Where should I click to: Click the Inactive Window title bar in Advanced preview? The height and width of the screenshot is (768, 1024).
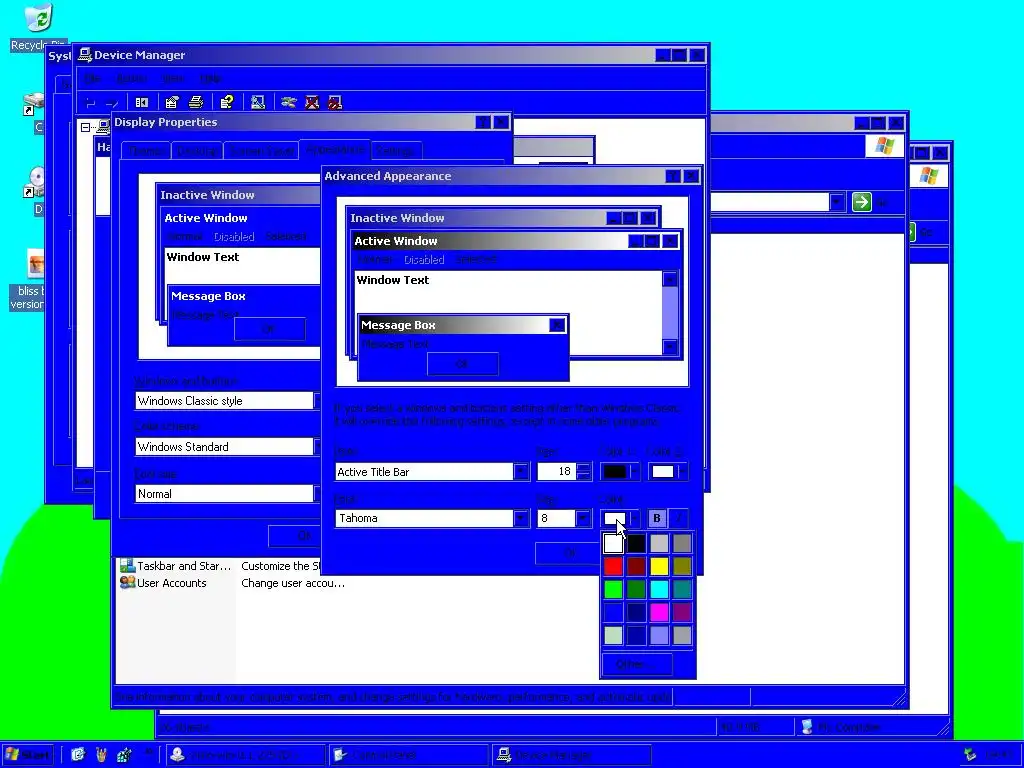pyautogui.click(x=503, y=217)
